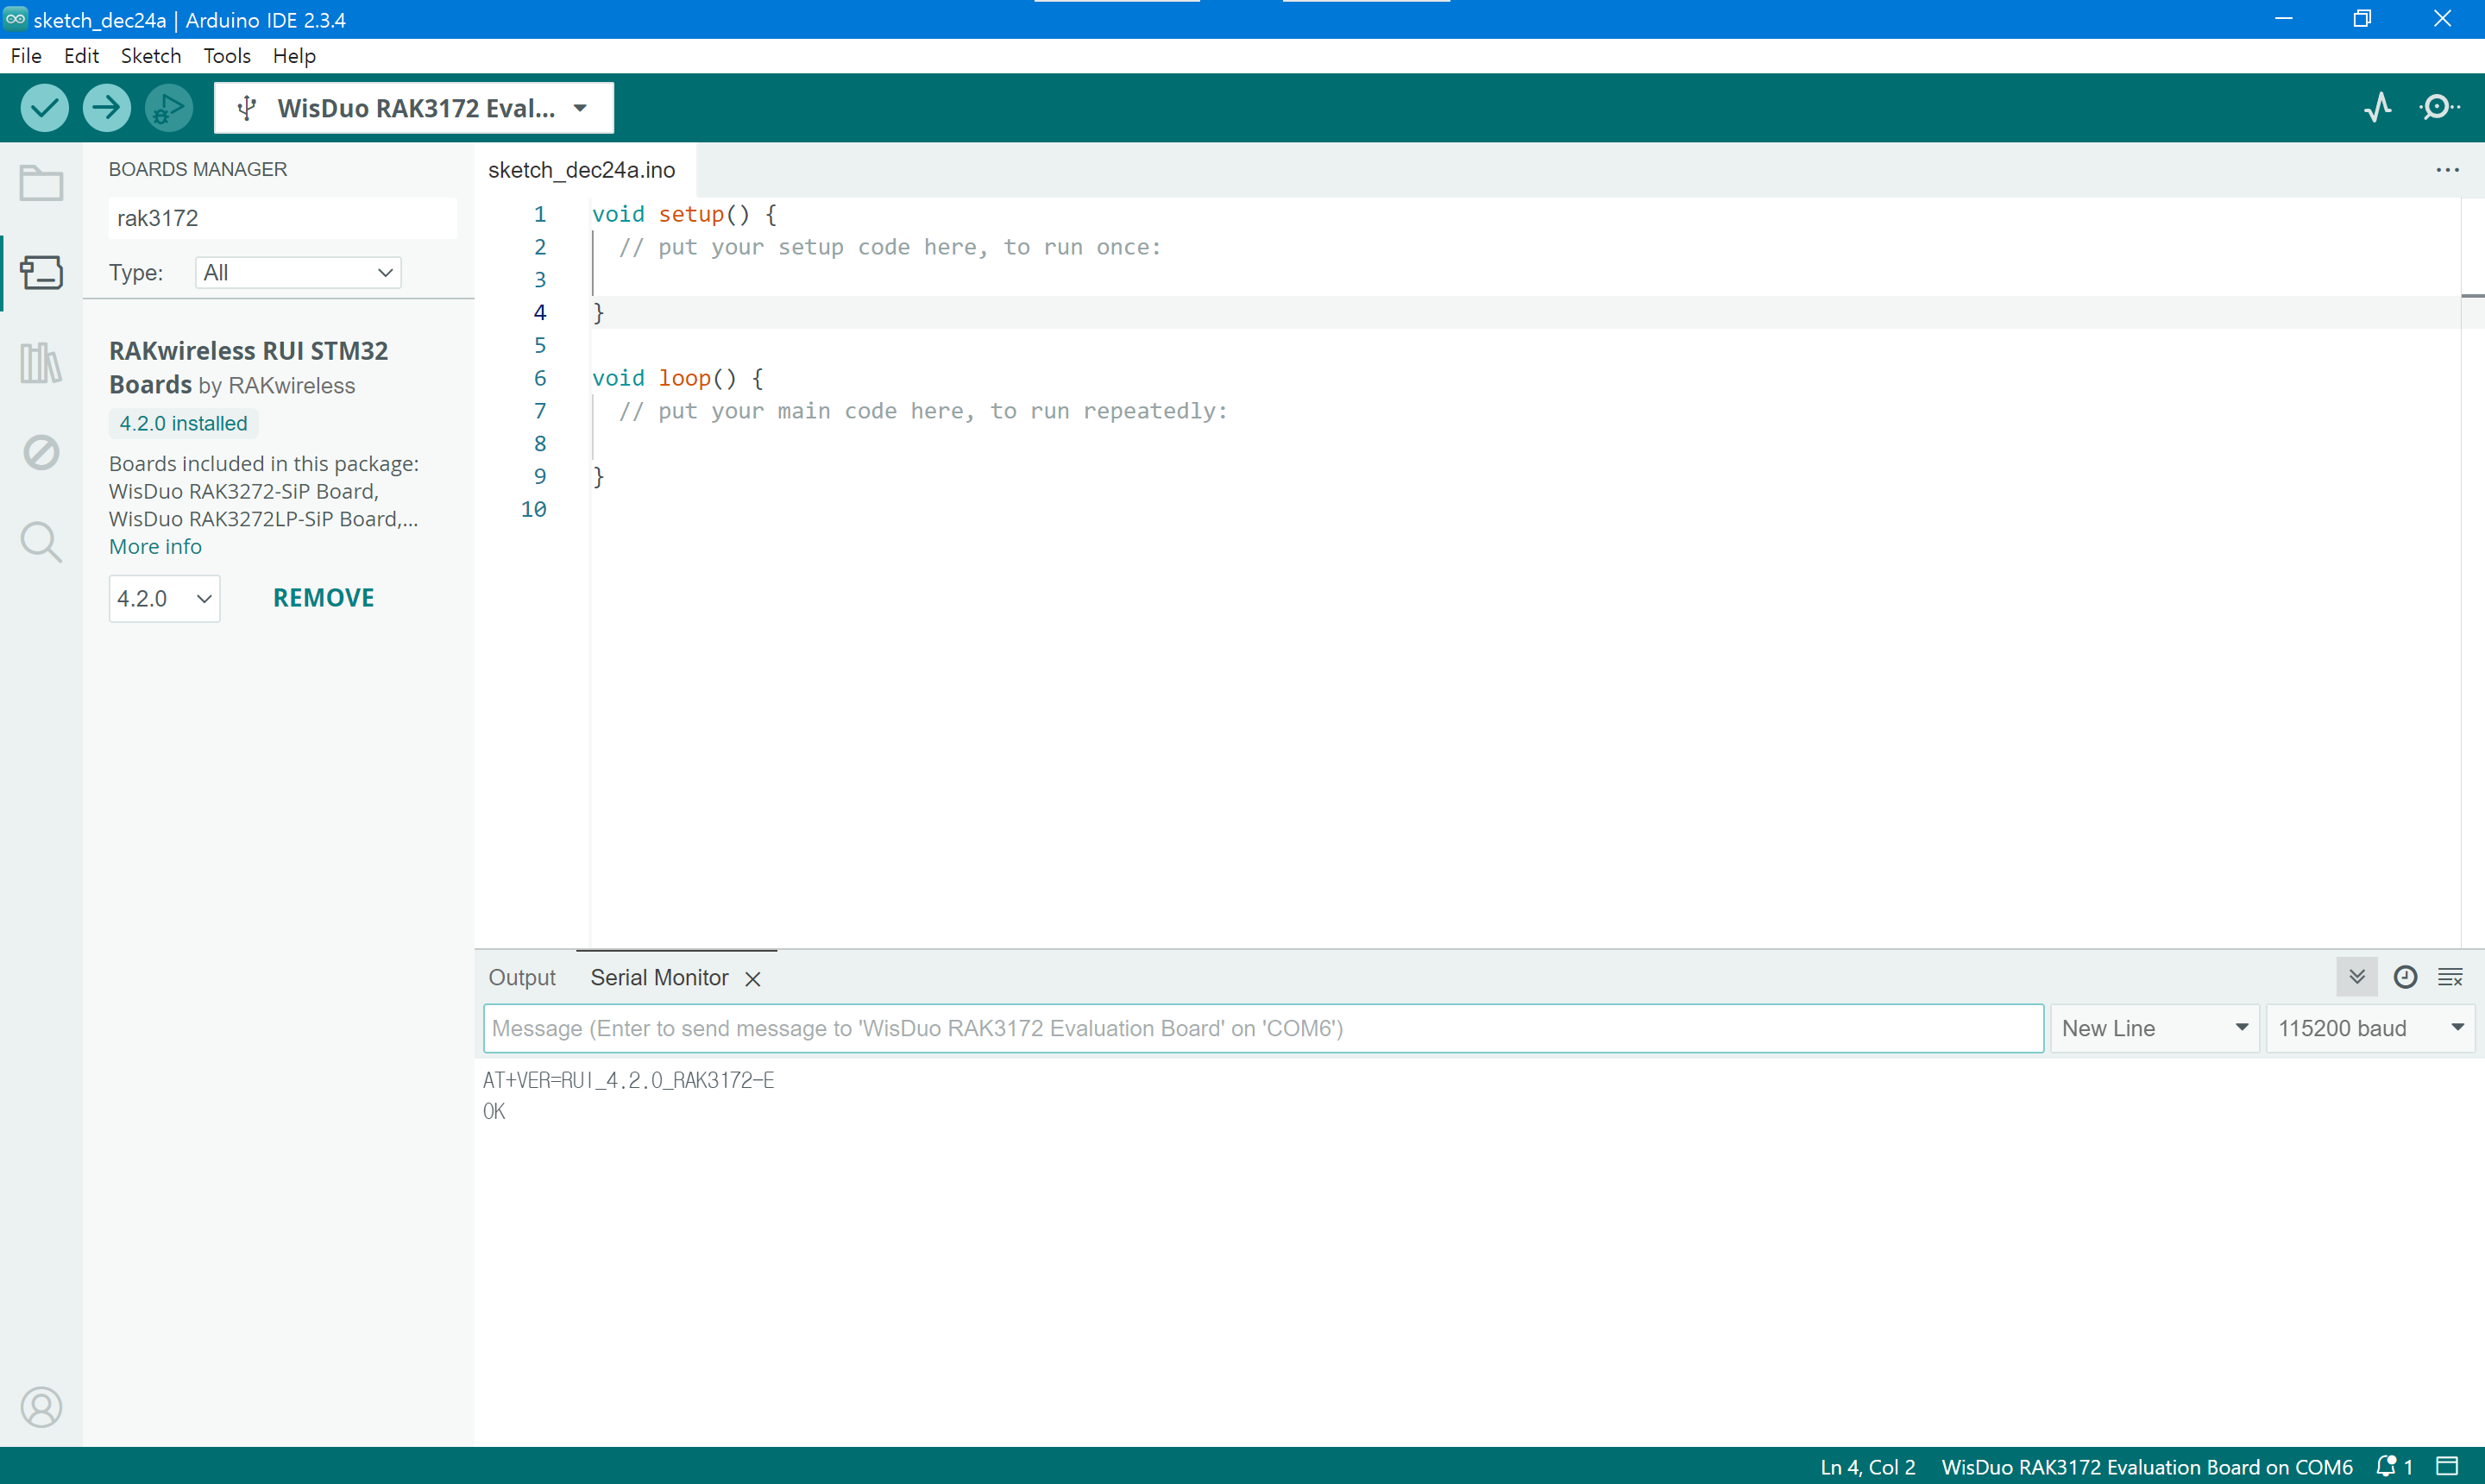Open the Library Manager sidebar icon

[41, 362]
